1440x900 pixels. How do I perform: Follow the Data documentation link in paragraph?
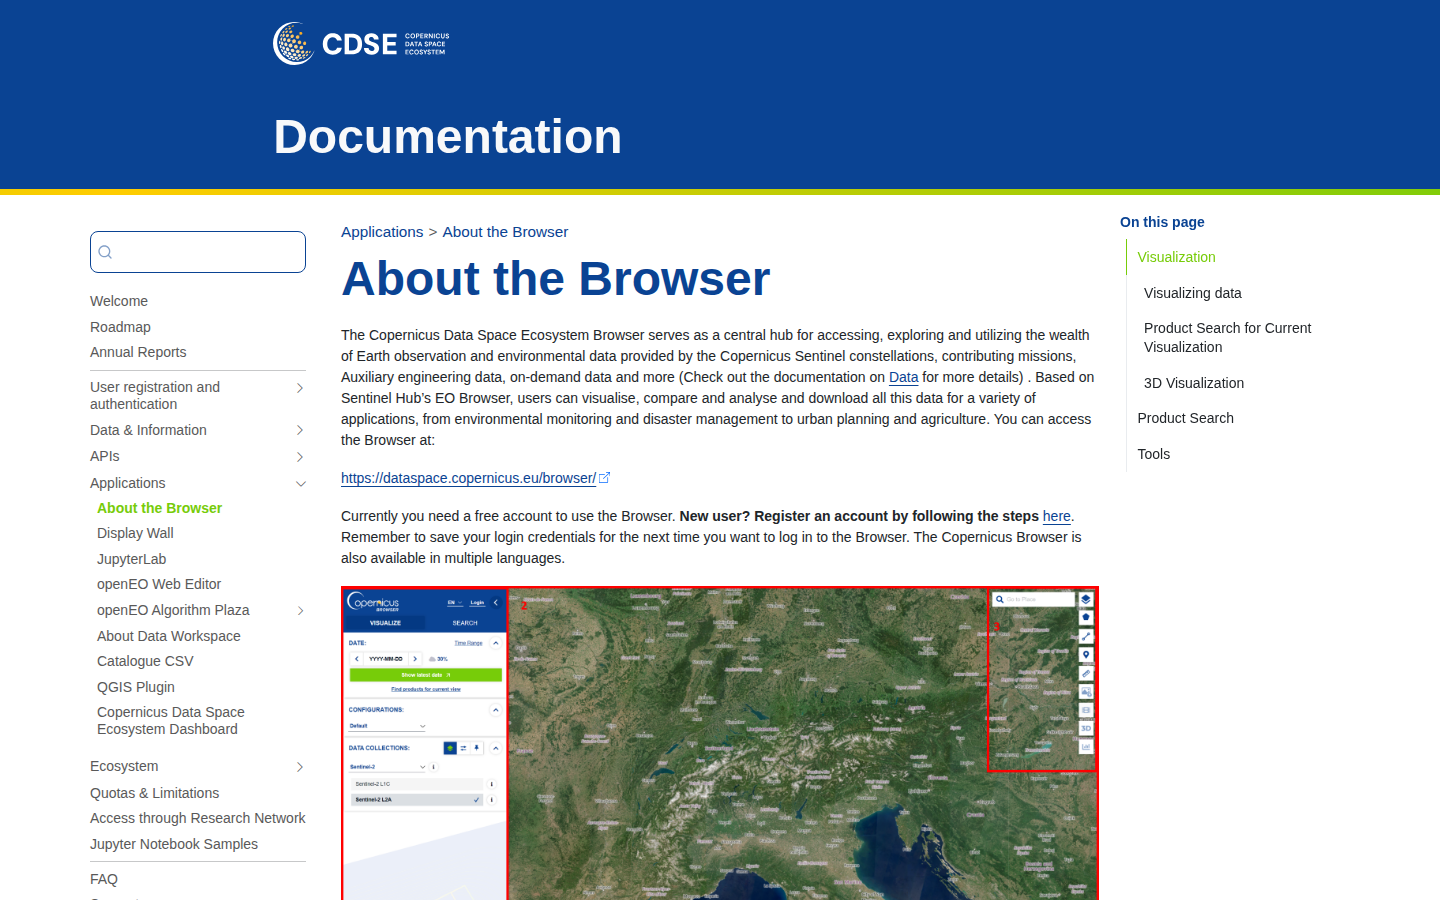903,377
